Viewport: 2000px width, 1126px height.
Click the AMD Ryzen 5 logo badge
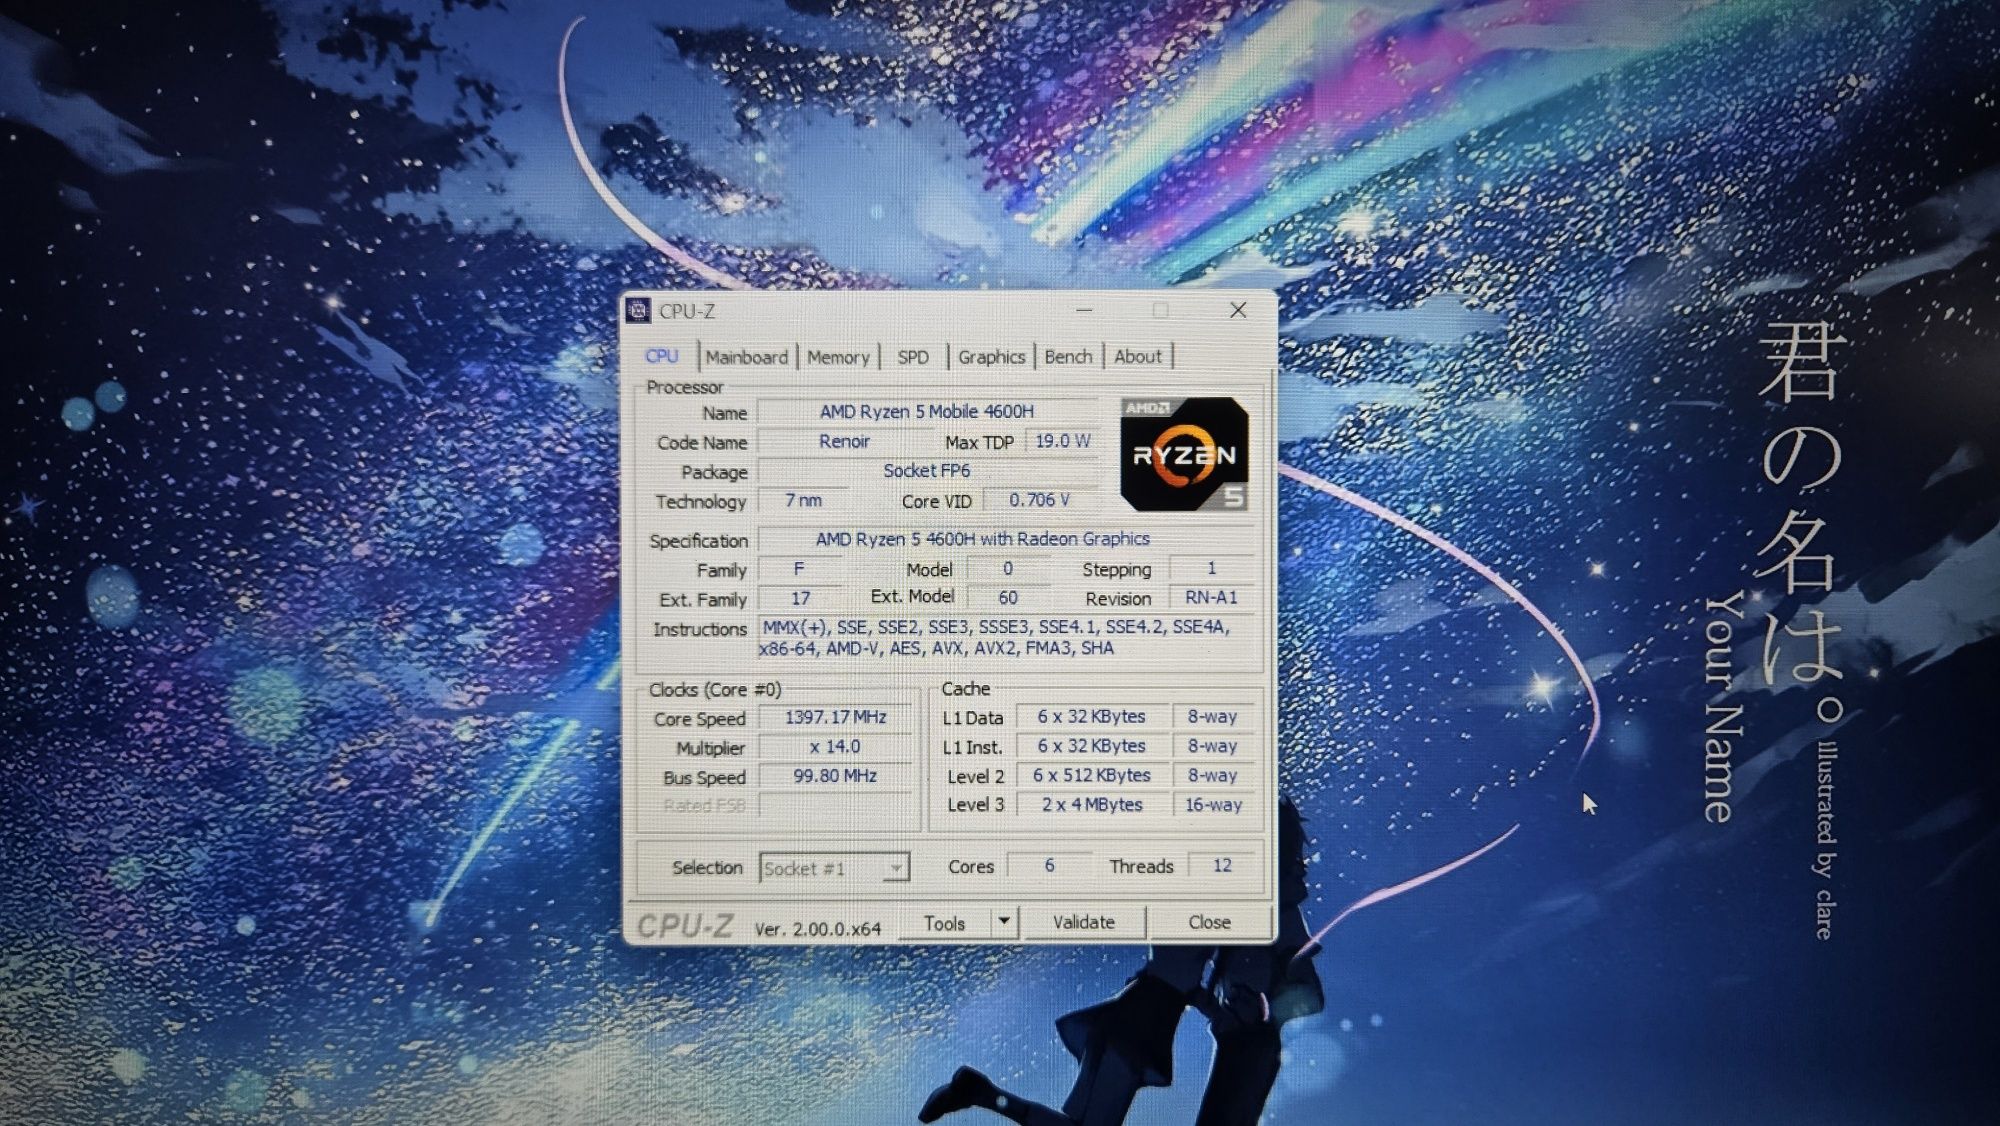point(1185,454)
